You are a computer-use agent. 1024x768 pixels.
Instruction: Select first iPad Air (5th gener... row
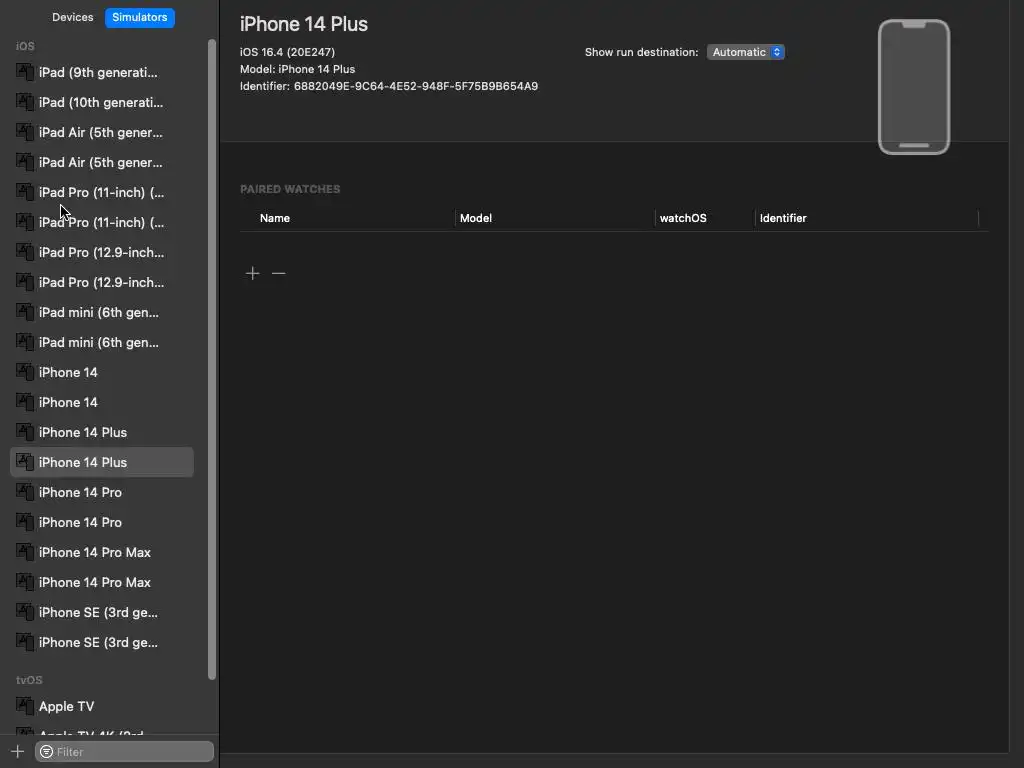click(102, 133)
